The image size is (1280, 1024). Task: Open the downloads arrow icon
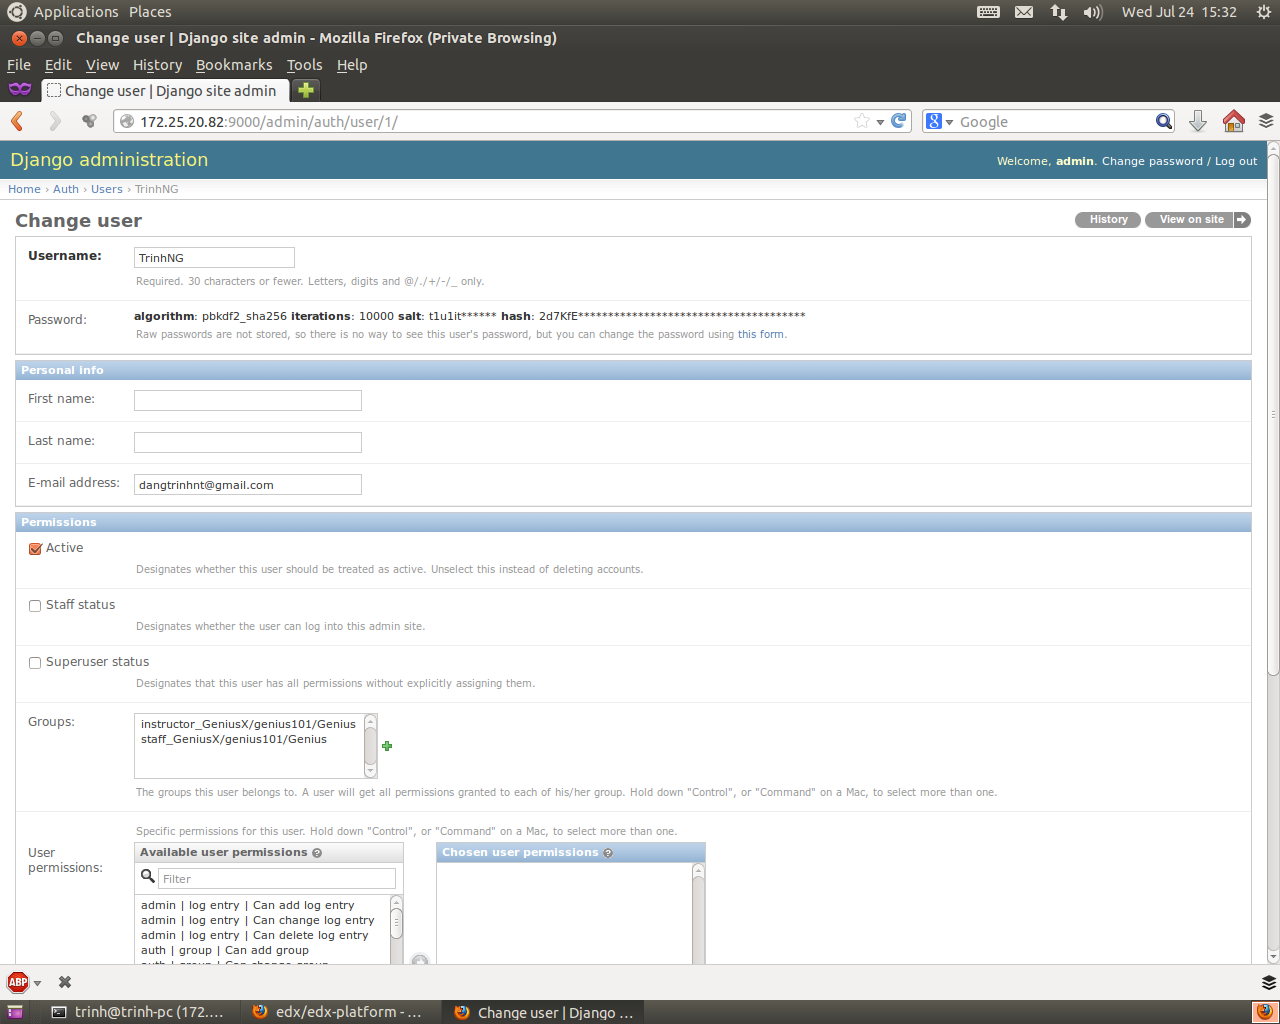coord(1197,121)
